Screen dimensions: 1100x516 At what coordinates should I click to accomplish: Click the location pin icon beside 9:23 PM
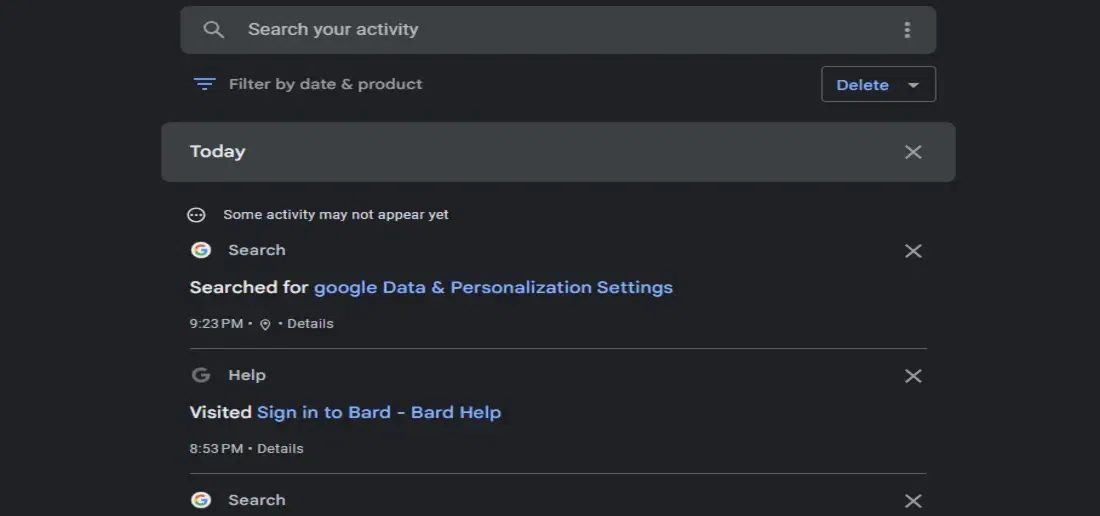point(265,324)
